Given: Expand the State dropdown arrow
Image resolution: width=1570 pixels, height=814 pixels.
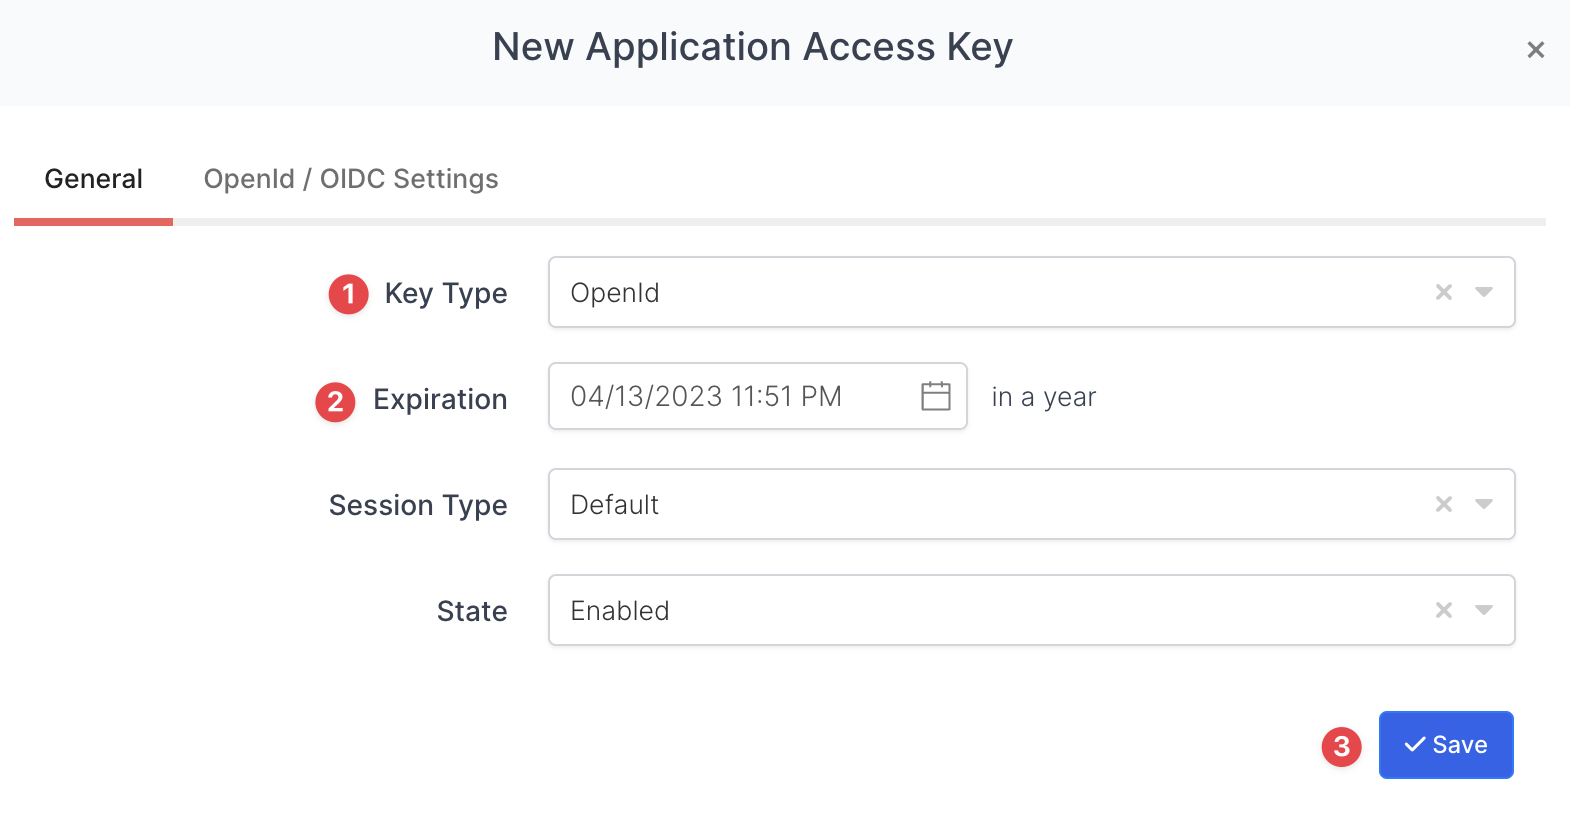Looking at the screenshot, I should (x=1484, y=610).
